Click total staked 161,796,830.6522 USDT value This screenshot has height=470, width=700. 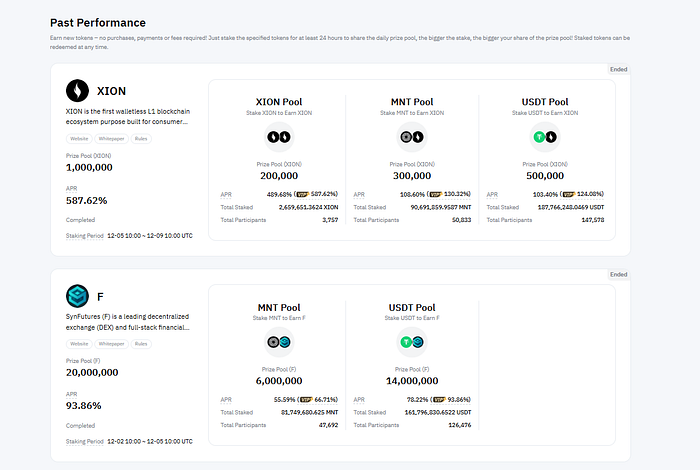(x=438, y=413)
